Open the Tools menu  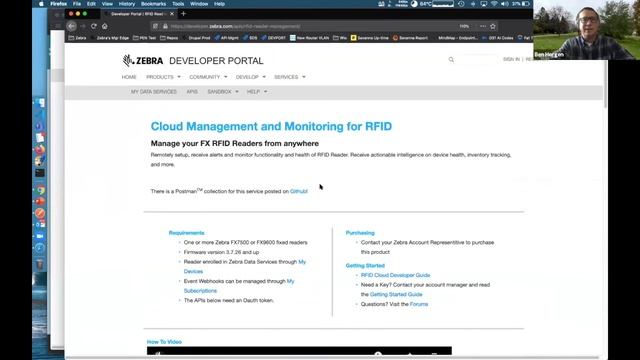178,4
